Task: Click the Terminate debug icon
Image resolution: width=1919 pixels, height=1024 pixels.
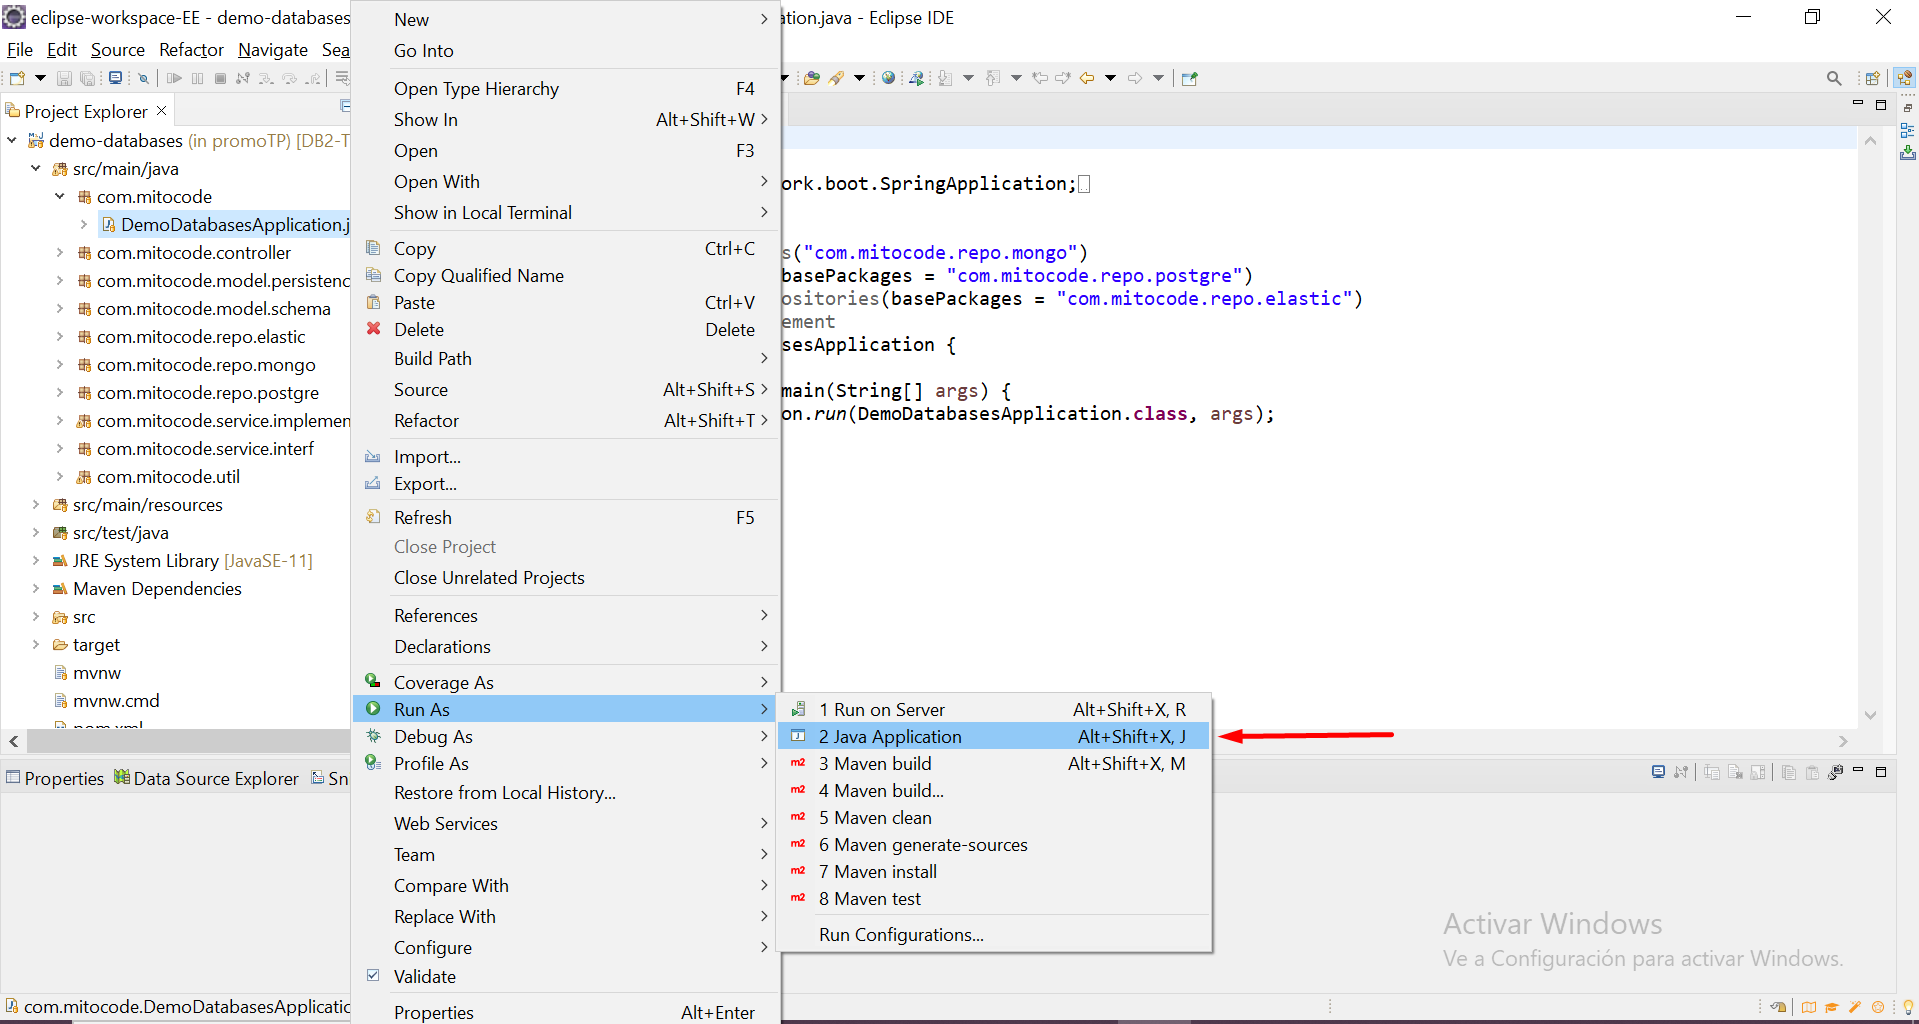Action: click(220, 78)
